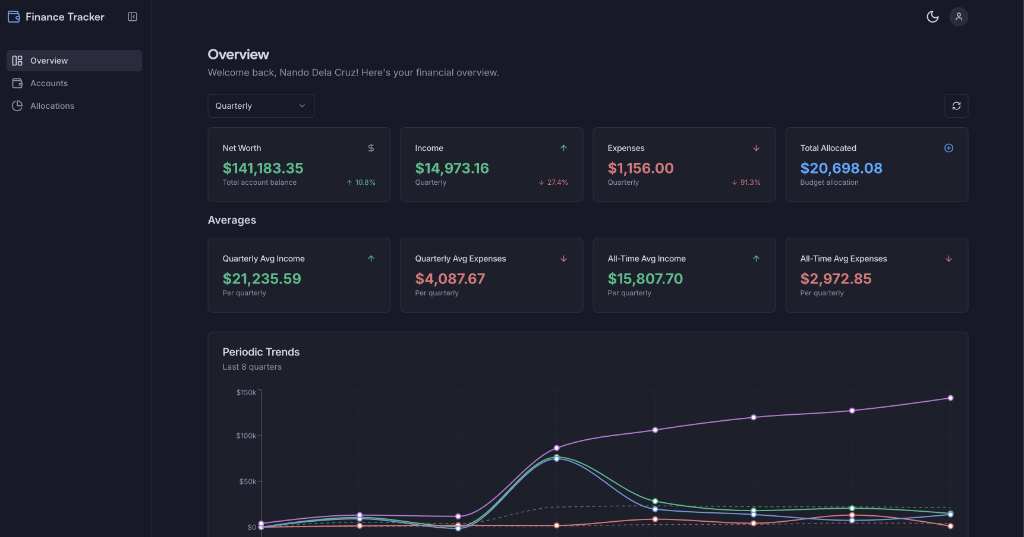Click the down arrow on the Expenses card
This screenshot has width=1024, height=537.
(x=756, y=148)
